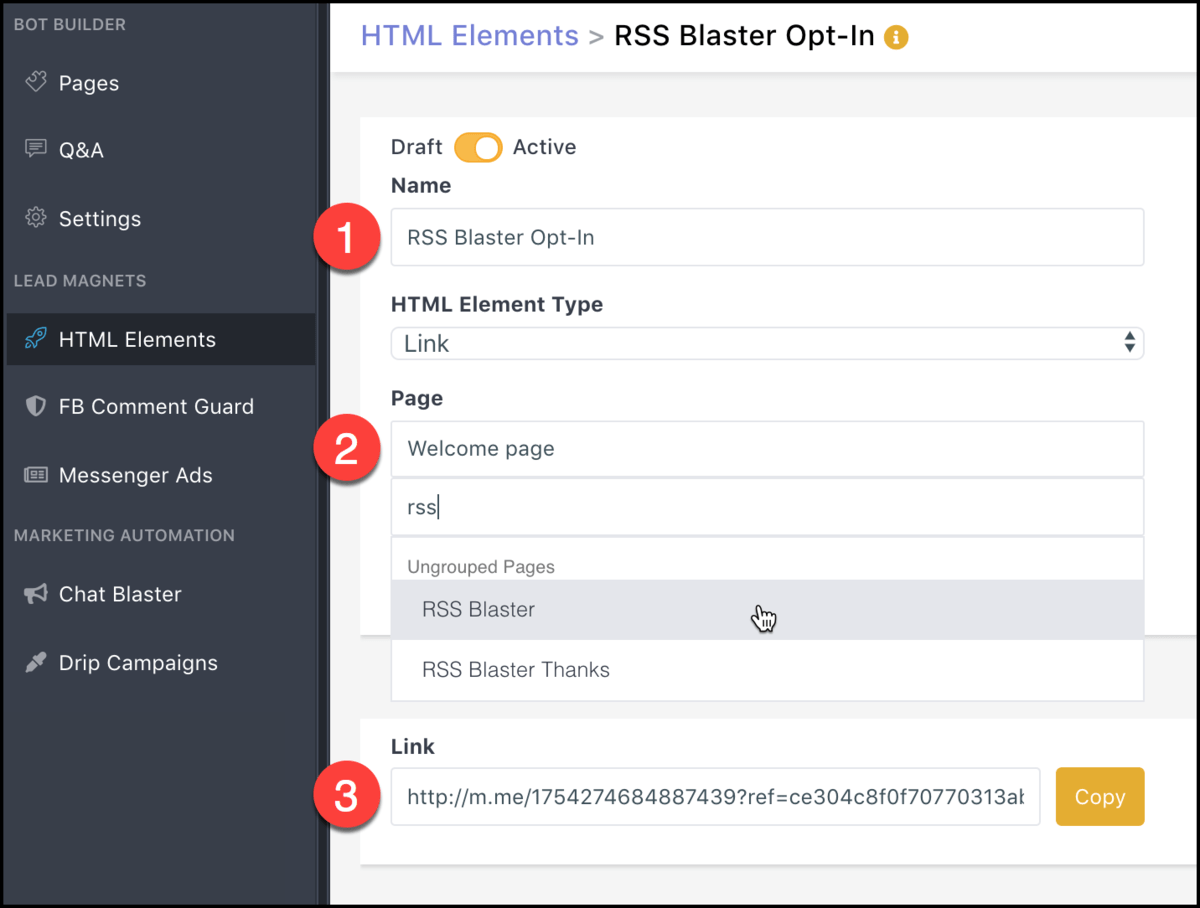Viewport: 1200px width, 908px height.
Task: Go to Drip Campaigns
Action: (x=138, y=662)
